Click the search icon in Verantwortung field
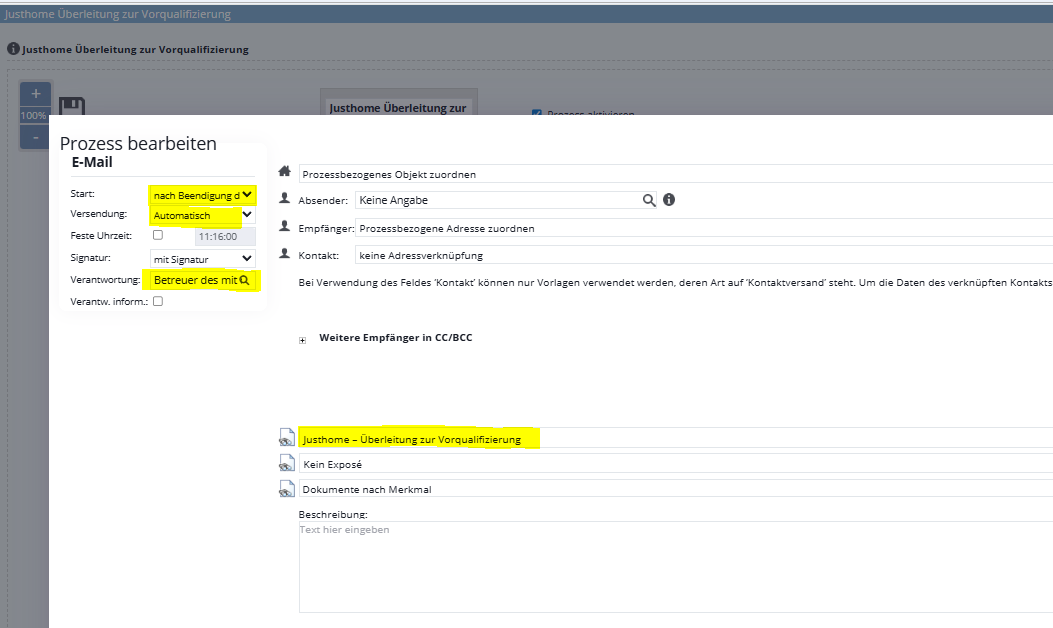 pyautogui.click(x=245, y=281)
